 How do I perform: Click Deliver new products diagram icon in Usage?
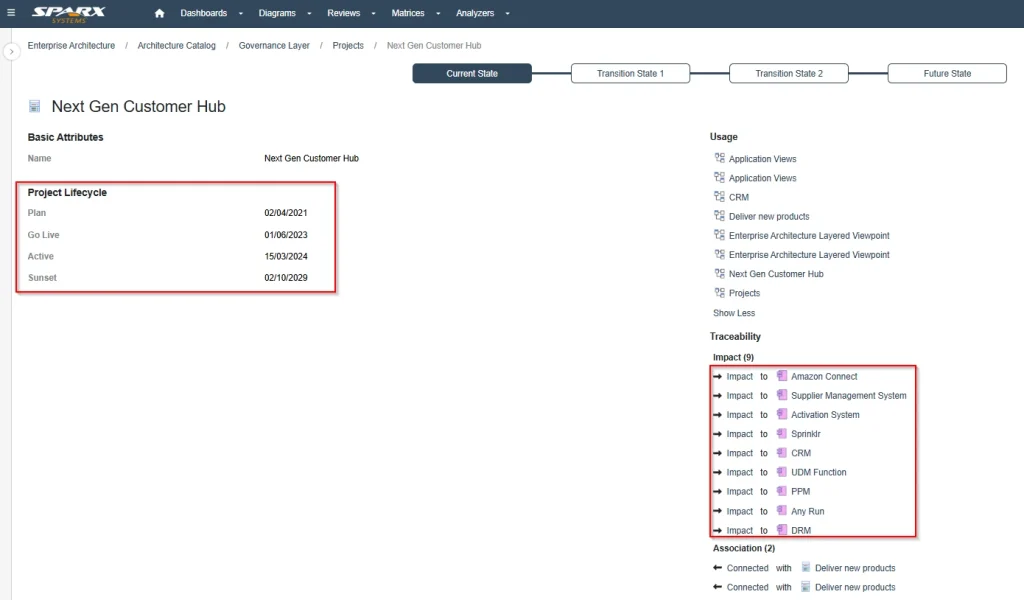pyautogui.click(x=719, y=215)
